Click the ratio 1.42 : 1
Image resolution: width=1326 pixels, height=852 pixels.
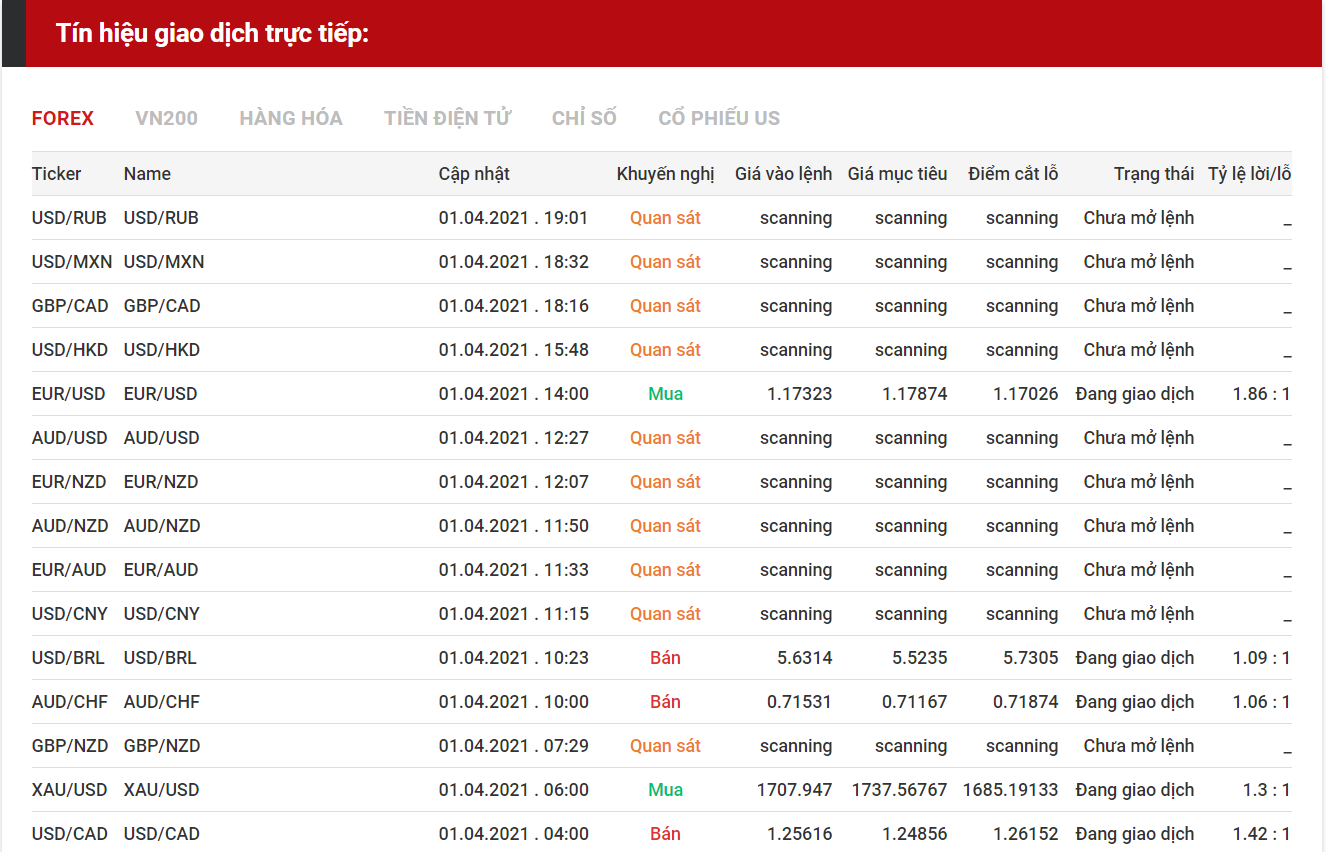pos(1262,834)
